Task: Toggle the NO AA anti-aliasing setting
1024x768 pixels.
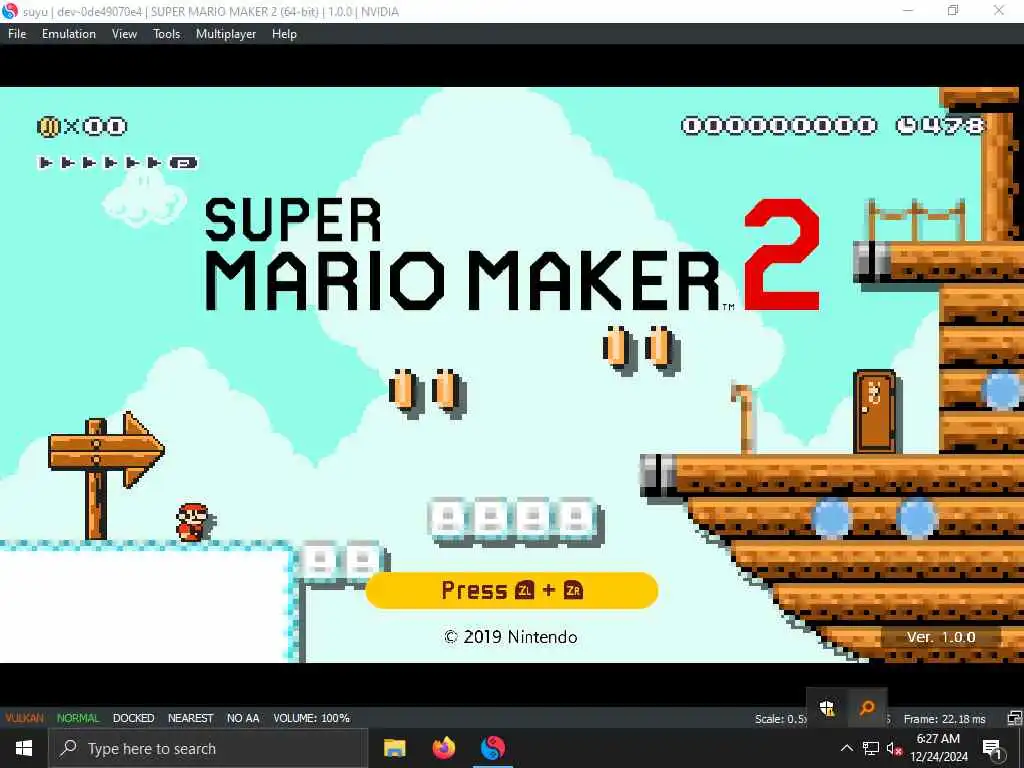Action: coord(243,718)
